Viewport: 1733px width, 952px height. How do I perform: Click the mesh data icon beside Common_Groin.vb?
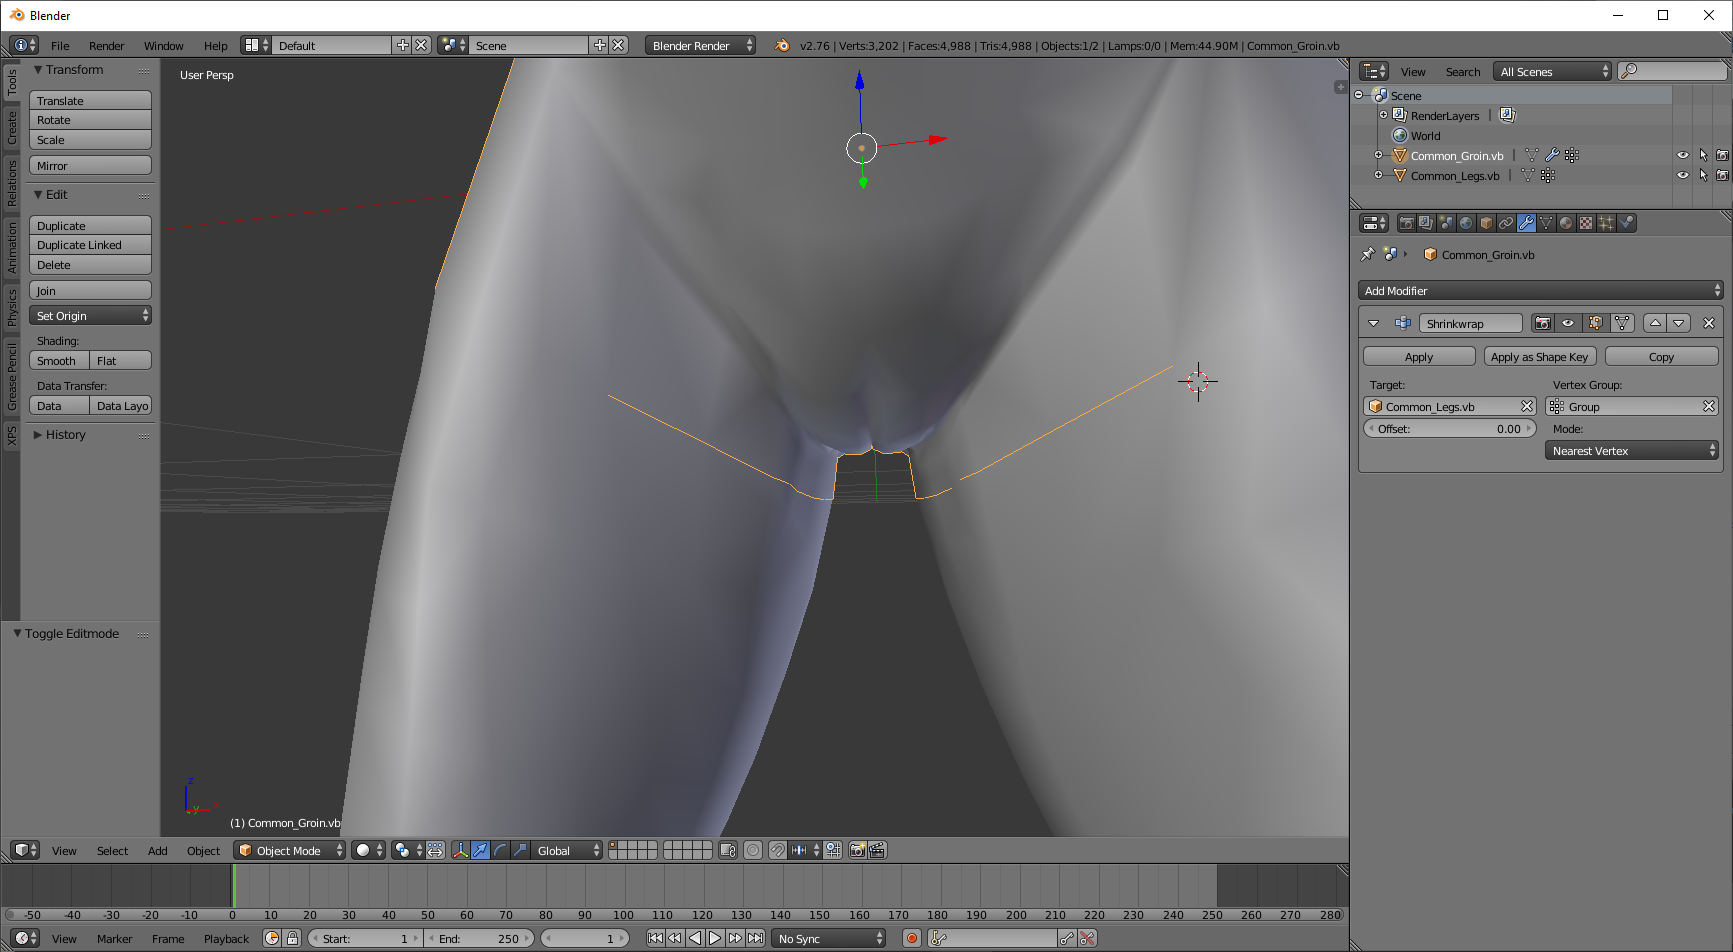click(x=1531, y=155)
